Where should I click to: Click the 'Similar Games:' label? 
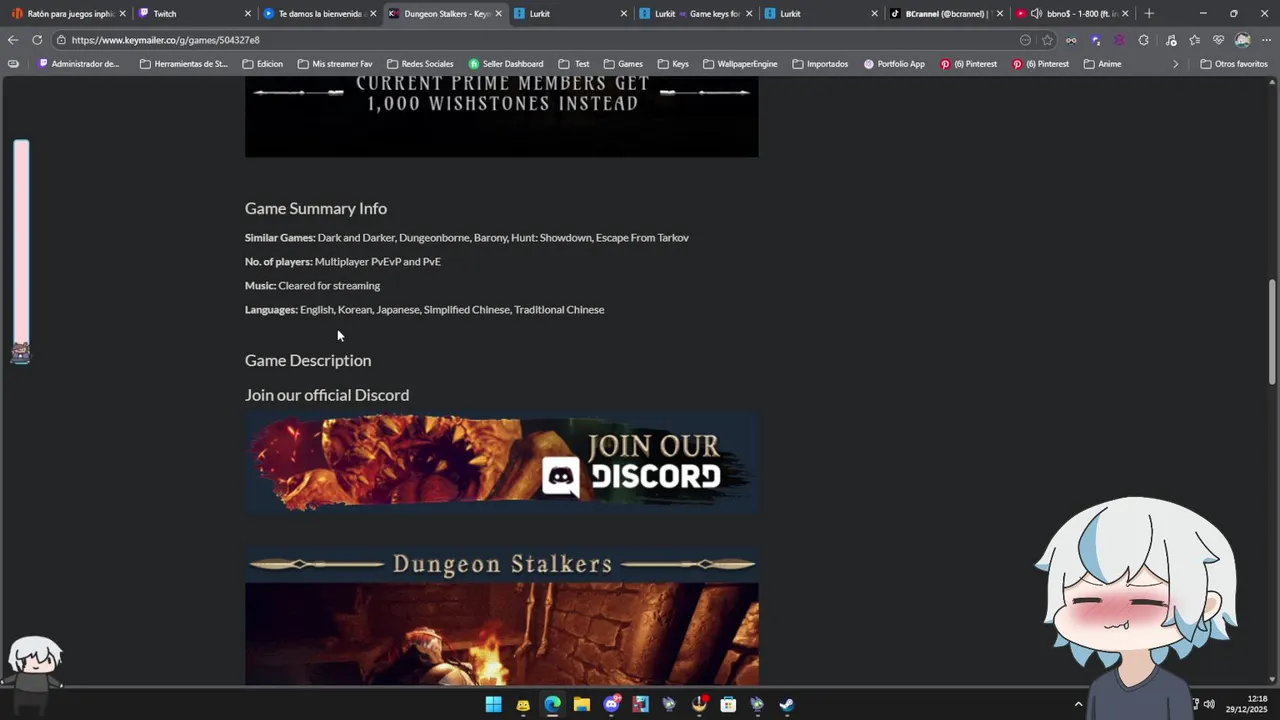pos(280,237)
